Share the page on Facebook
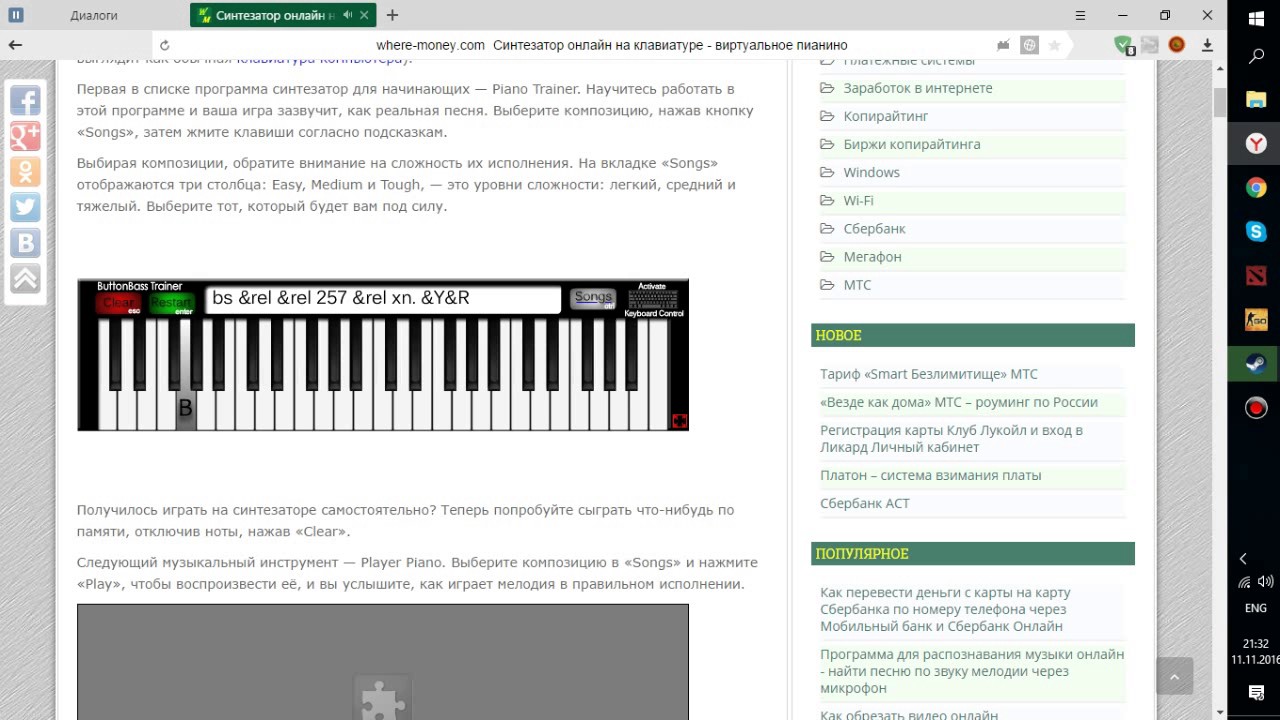Screen dimensions: 1280x720 [25, 100]
